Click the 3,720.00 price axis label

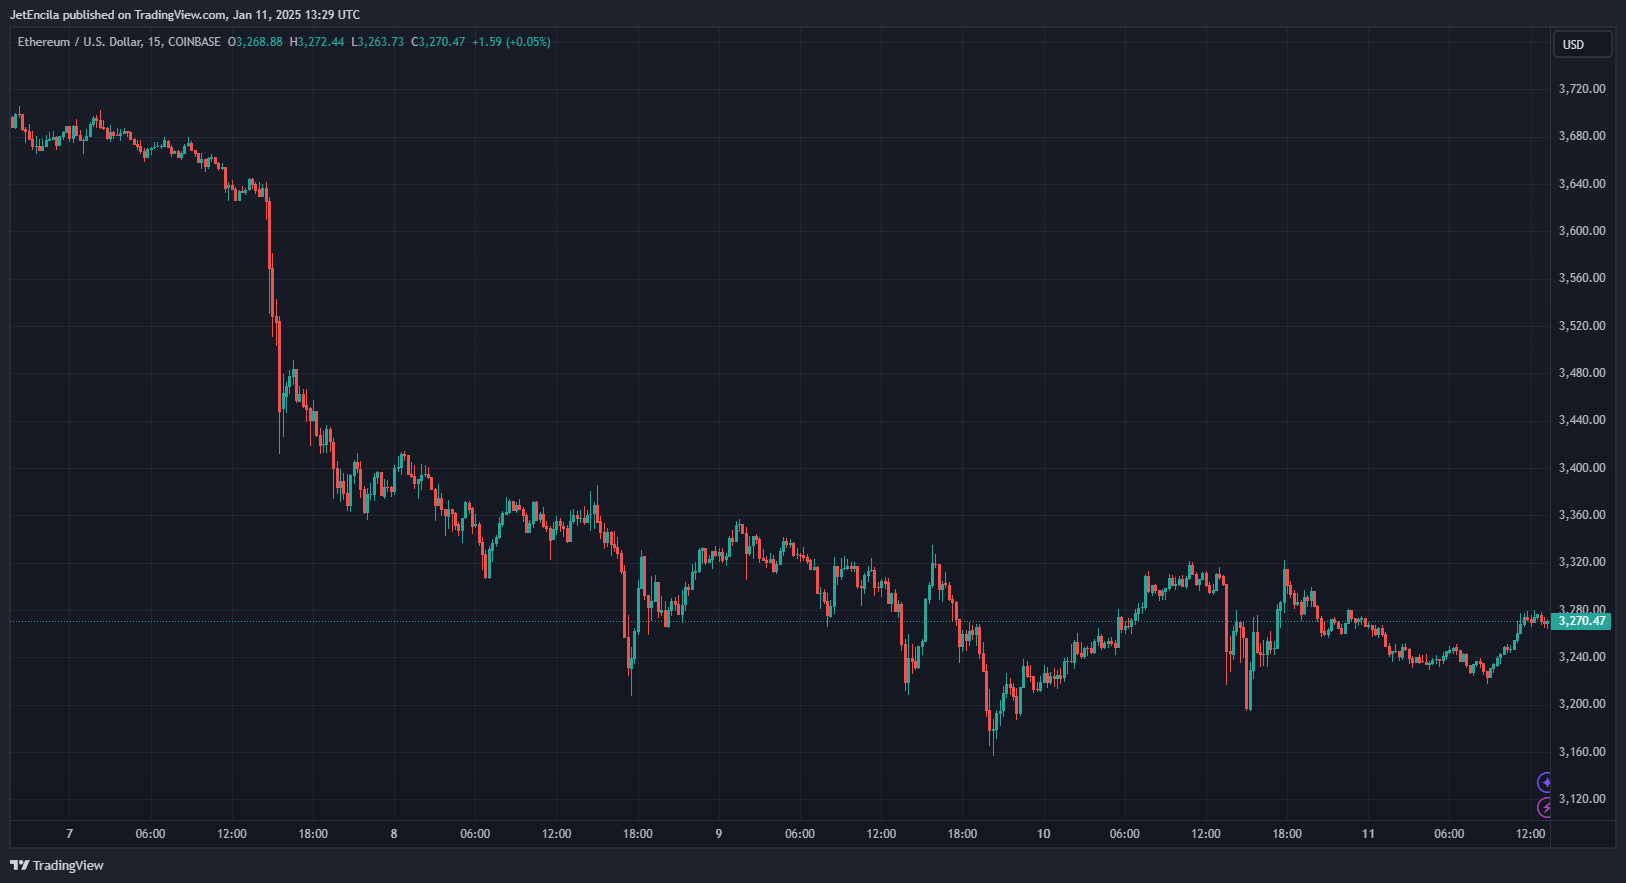(x=1582, y=89)
